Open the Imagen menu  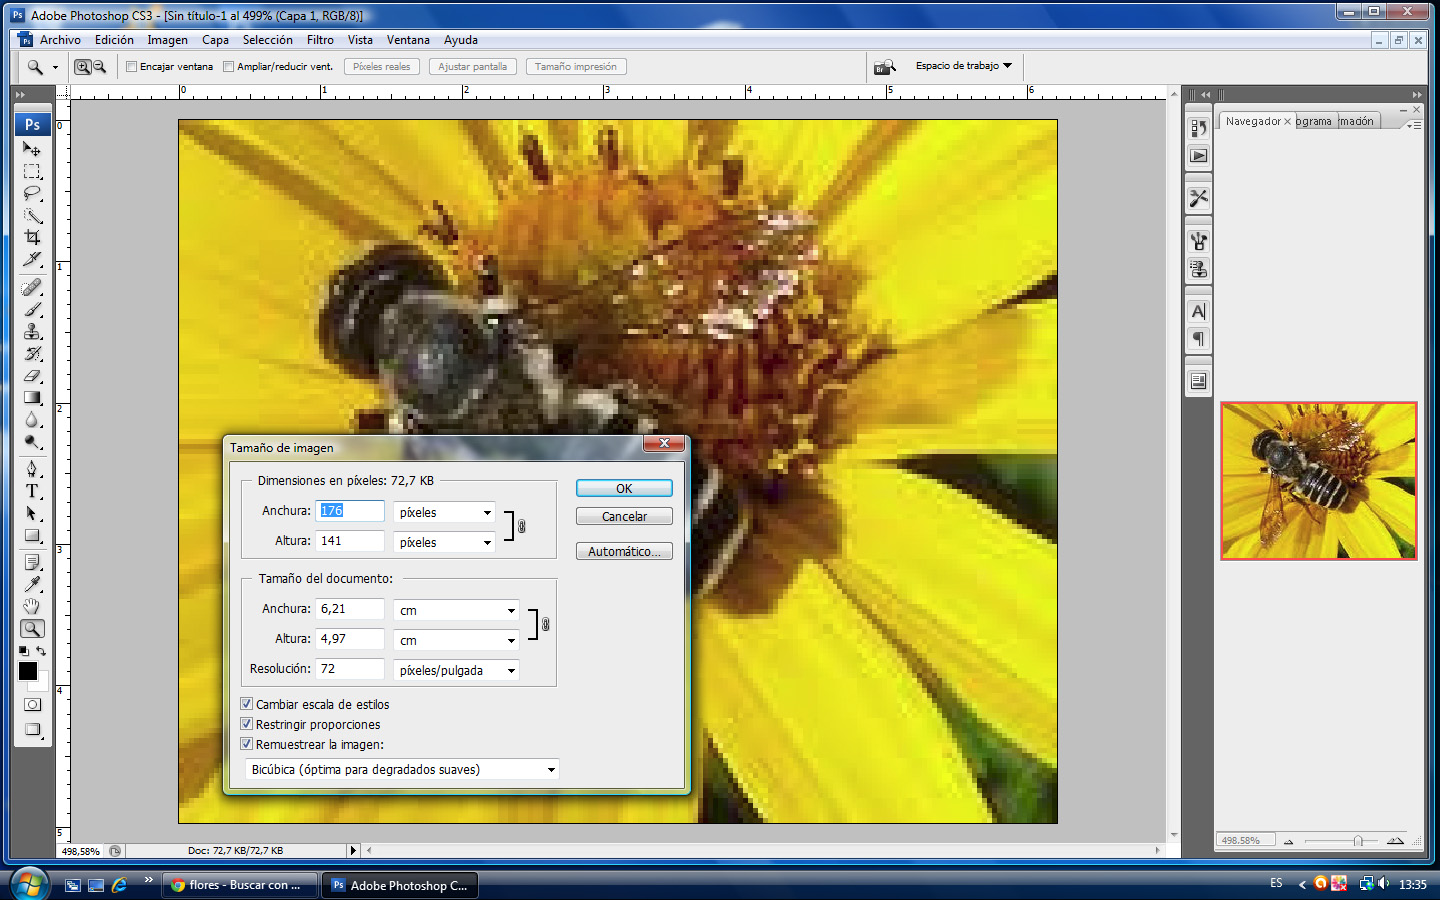point(167,40)
